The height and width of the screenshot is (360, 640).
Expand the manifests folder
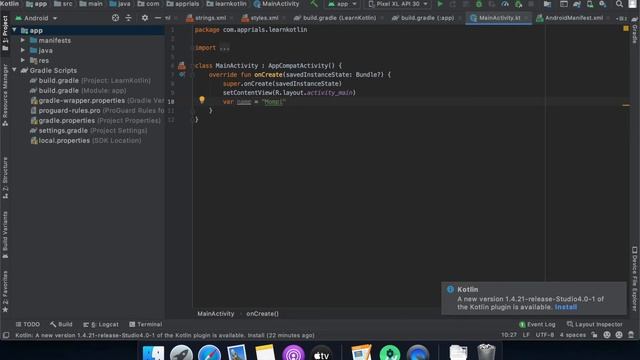click(23, 40)
